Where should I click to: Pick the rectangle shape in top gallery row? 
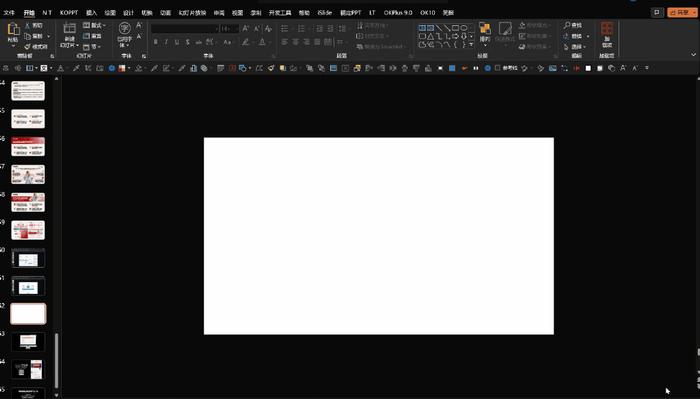coord(456,28)
